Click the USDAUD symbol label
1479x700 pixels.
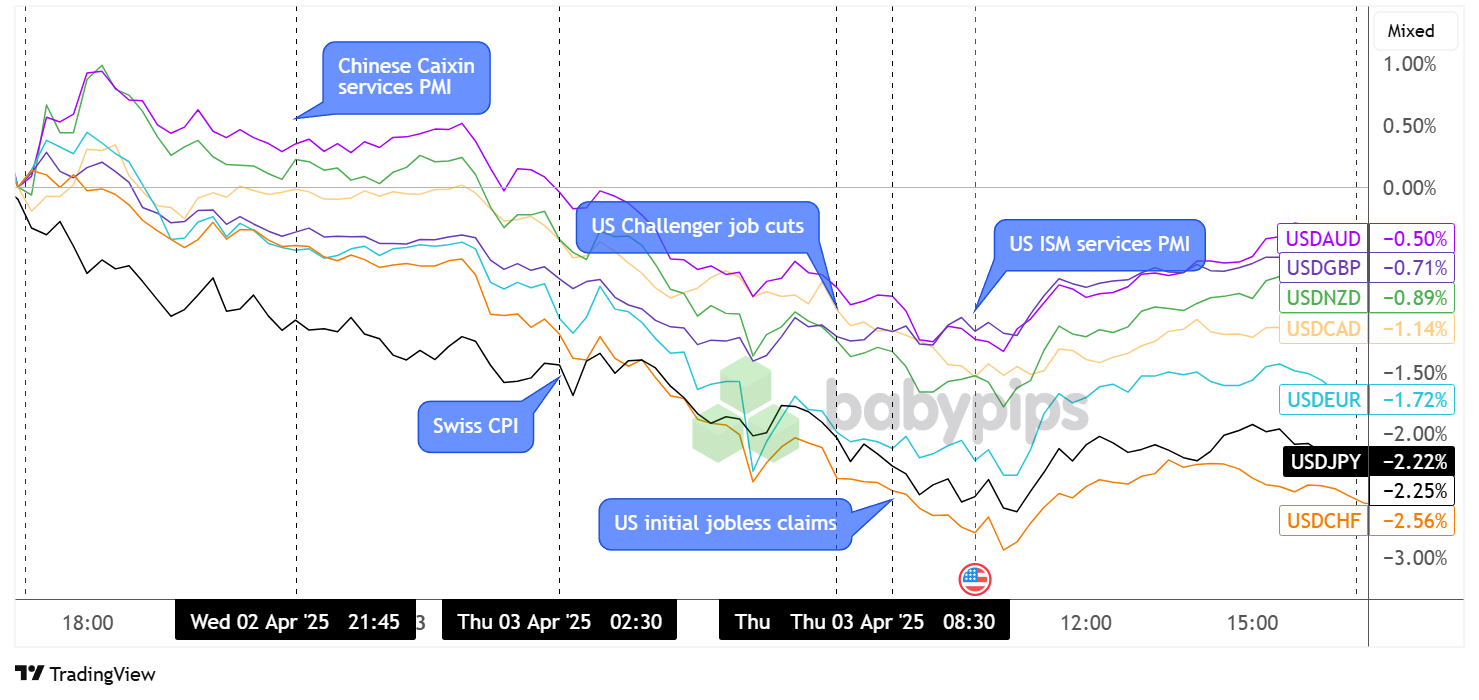tap(1323, 239)
